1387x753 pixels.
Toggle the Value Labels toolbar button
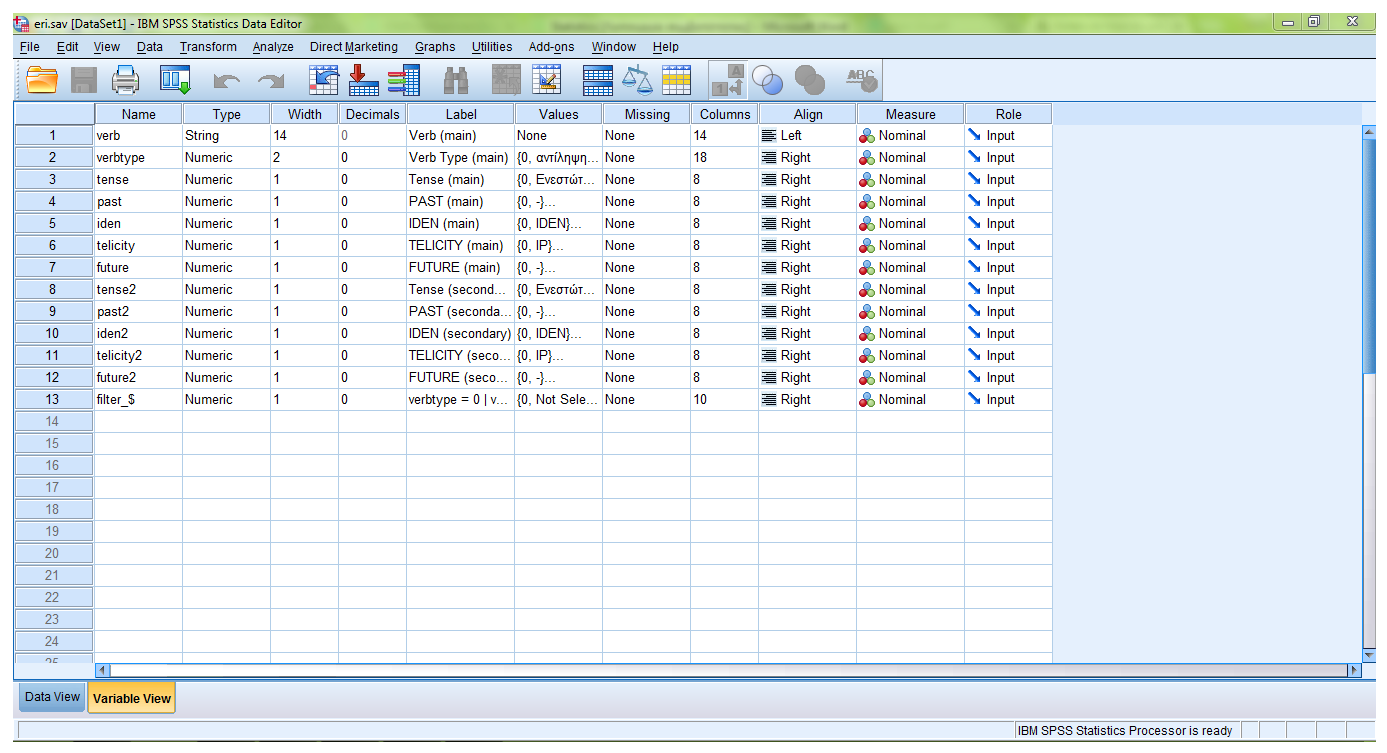(728, 80)
